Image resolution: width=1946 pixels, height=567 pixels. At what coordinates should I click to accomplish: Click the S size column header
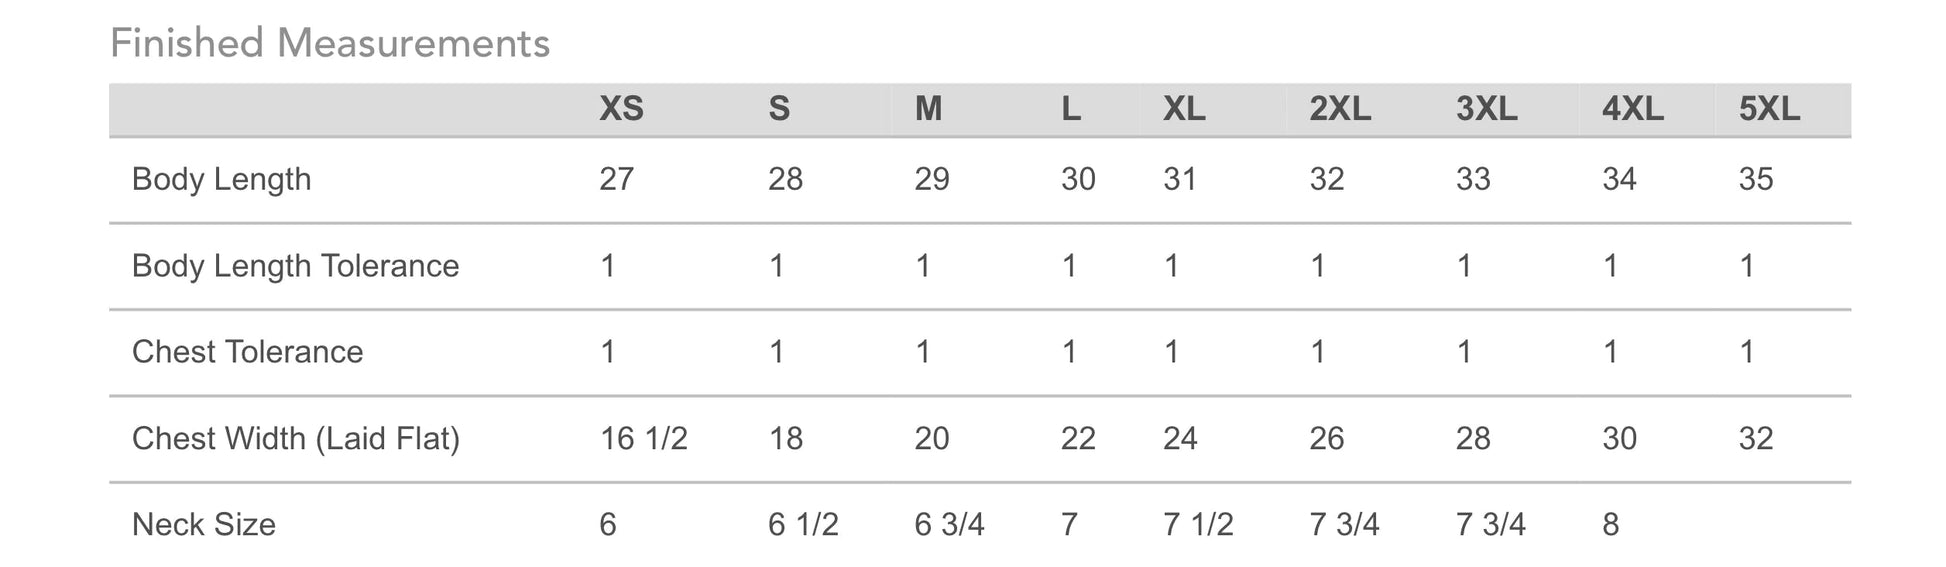point(779,108)
